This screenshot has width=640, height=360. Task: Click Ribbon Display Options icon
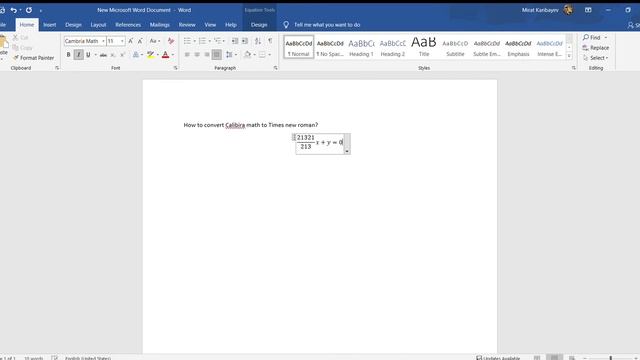tap(588, 10)
